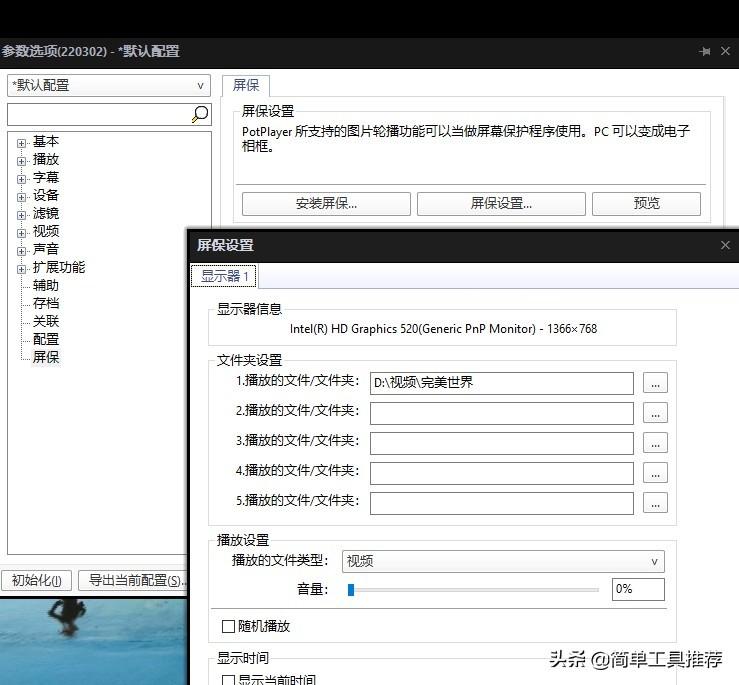
Task: Browse for folder 2 with ... button
Action: pyautogui.click(x=655, y=413)
